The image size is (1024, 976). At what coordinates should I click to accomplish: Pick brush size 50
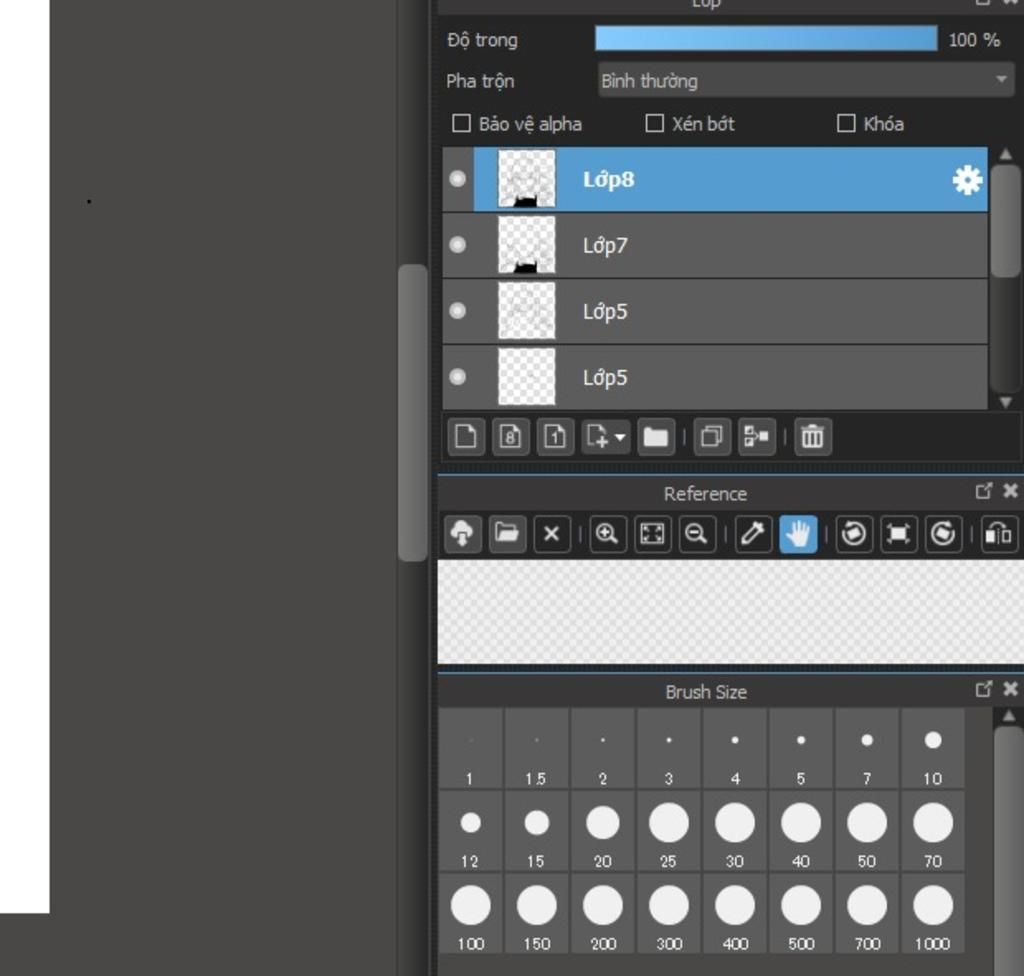(867, 831)
